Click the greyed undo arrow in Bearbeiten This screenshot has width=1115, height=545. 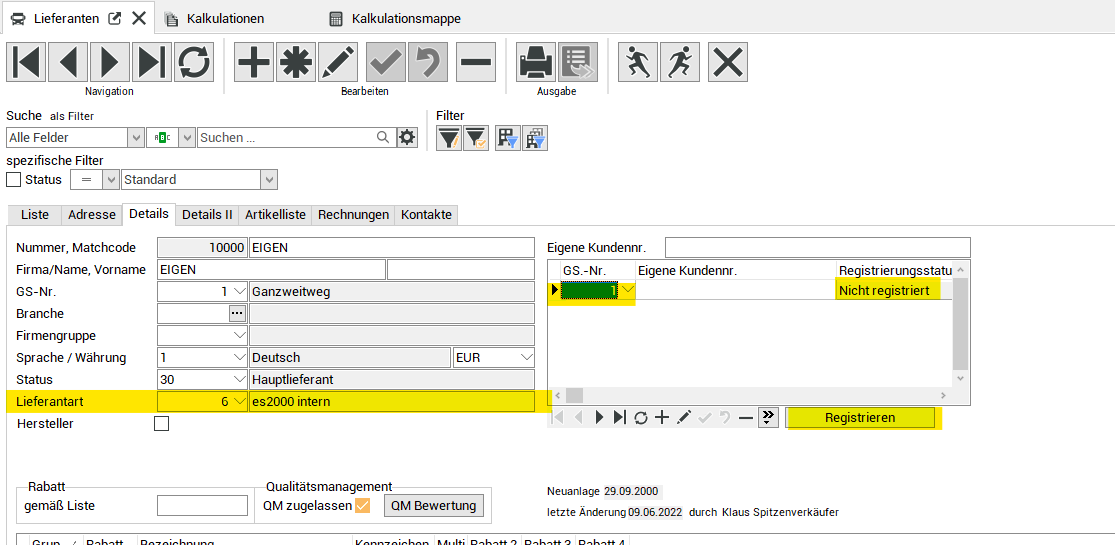point(428,62)
